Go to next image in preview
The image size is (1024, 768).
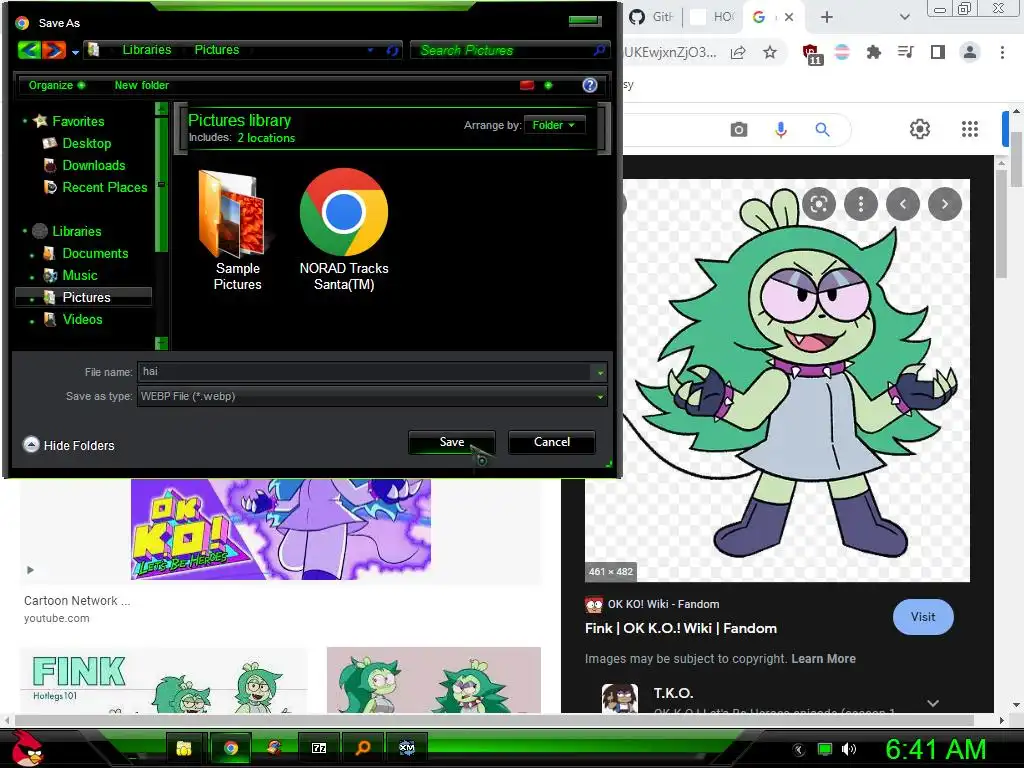pos(944,204)
